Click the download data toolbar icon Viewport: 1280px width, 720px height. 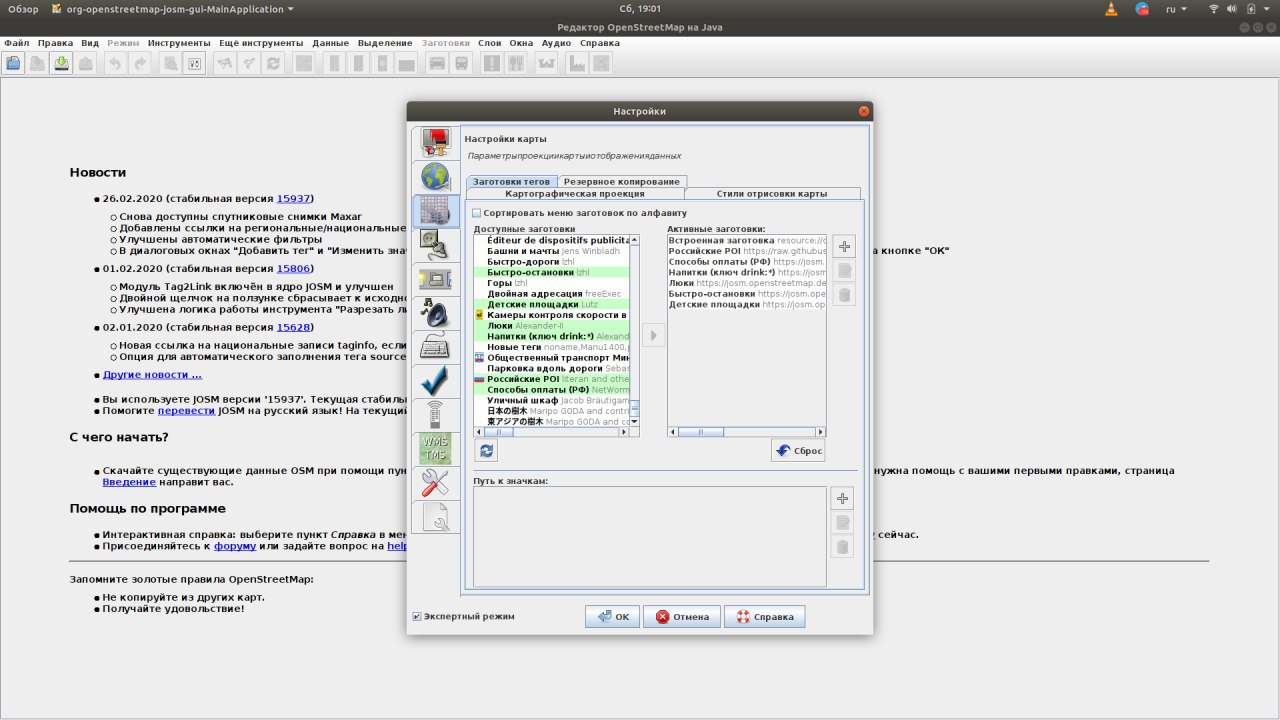pos(62,63)
